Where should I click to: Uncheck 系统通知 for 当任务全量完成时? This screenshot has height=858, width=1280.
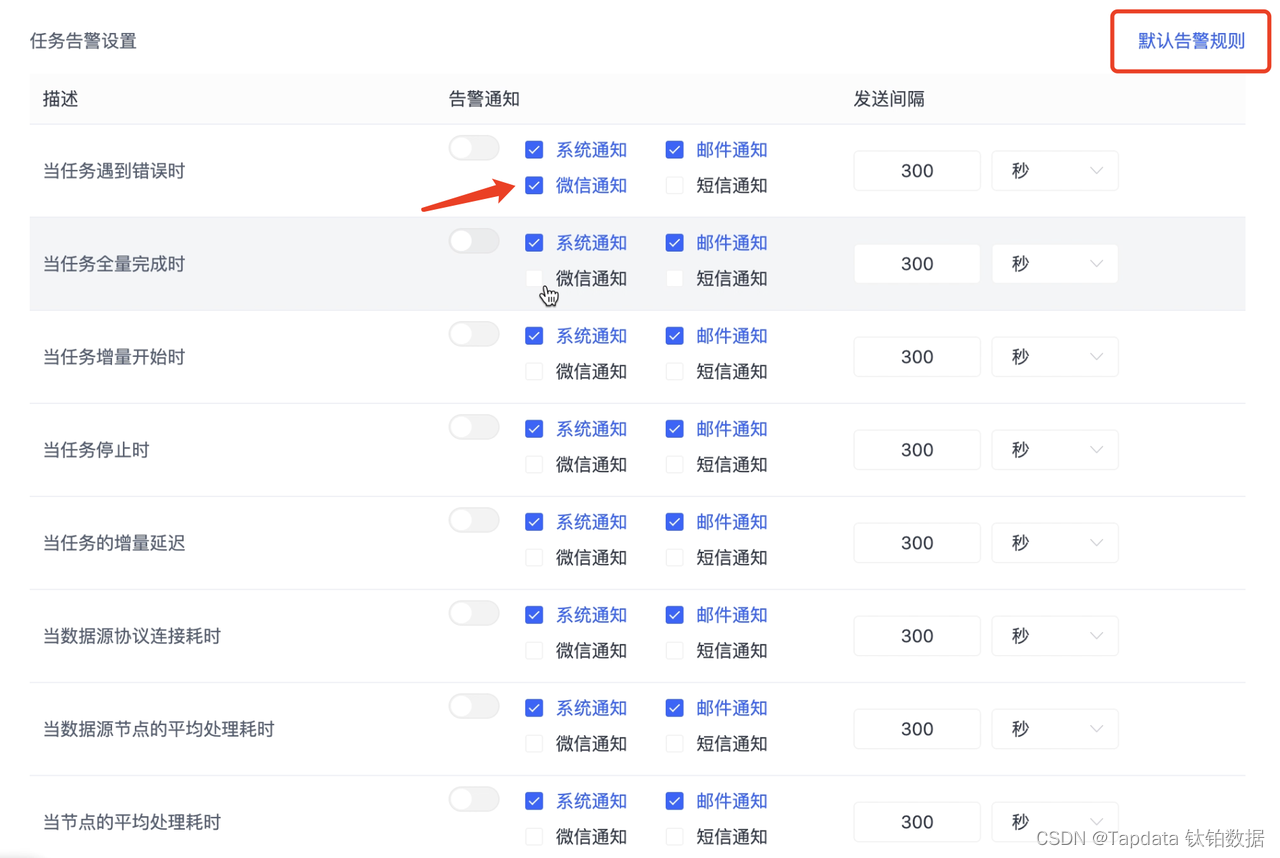[534, 243]
